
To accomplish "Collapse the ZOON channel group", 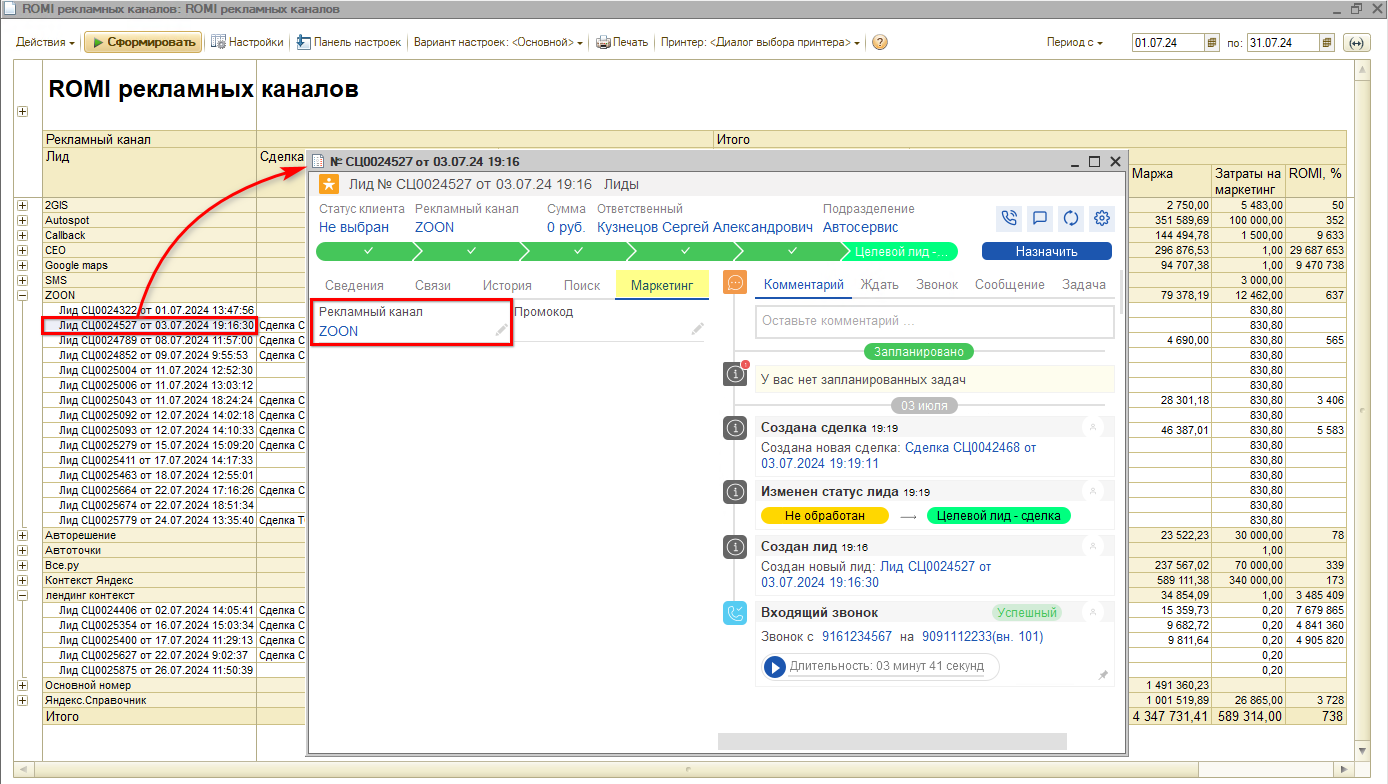I will point(22,295).
